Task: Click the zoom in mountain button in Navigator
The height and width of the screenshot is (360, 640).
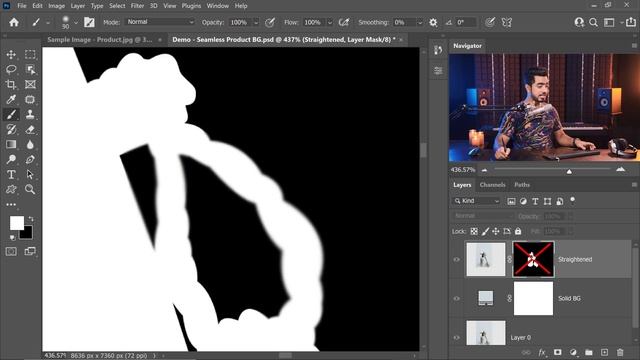Action: (x=620, y=169)
